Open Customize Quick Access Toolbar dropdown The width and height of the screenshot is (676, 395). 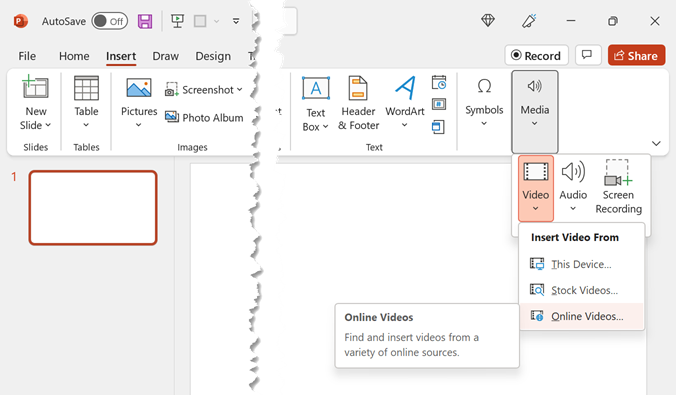click(236, 21)
